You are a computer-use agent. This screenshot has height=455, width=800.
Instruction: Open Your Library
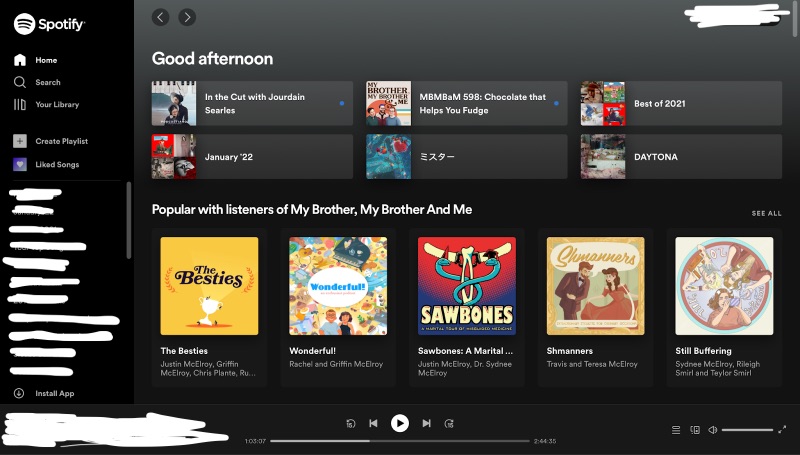pyautogui.click(x=46, y=105)
